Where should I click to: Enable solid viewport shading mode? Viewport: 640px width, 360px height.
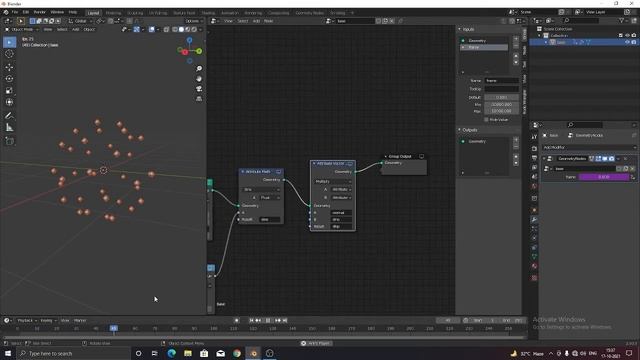181,29
